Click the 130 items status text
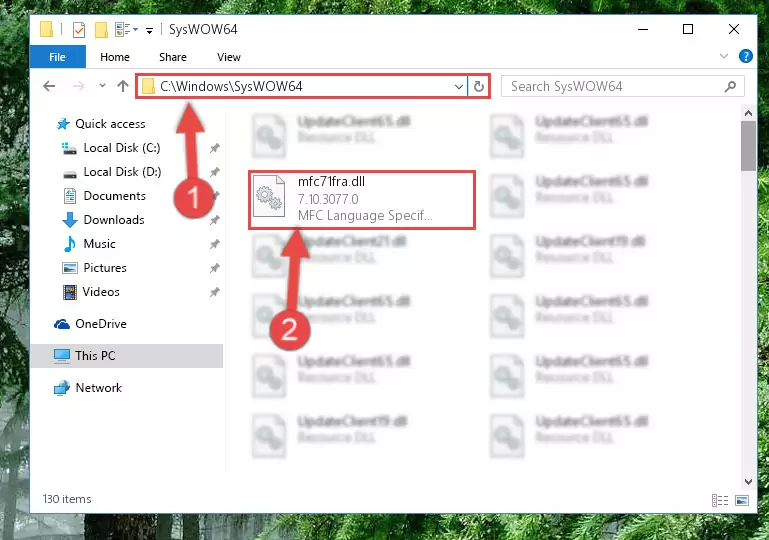Image resolution: width=769 pixels, height=540 pixels. [67, 499]
